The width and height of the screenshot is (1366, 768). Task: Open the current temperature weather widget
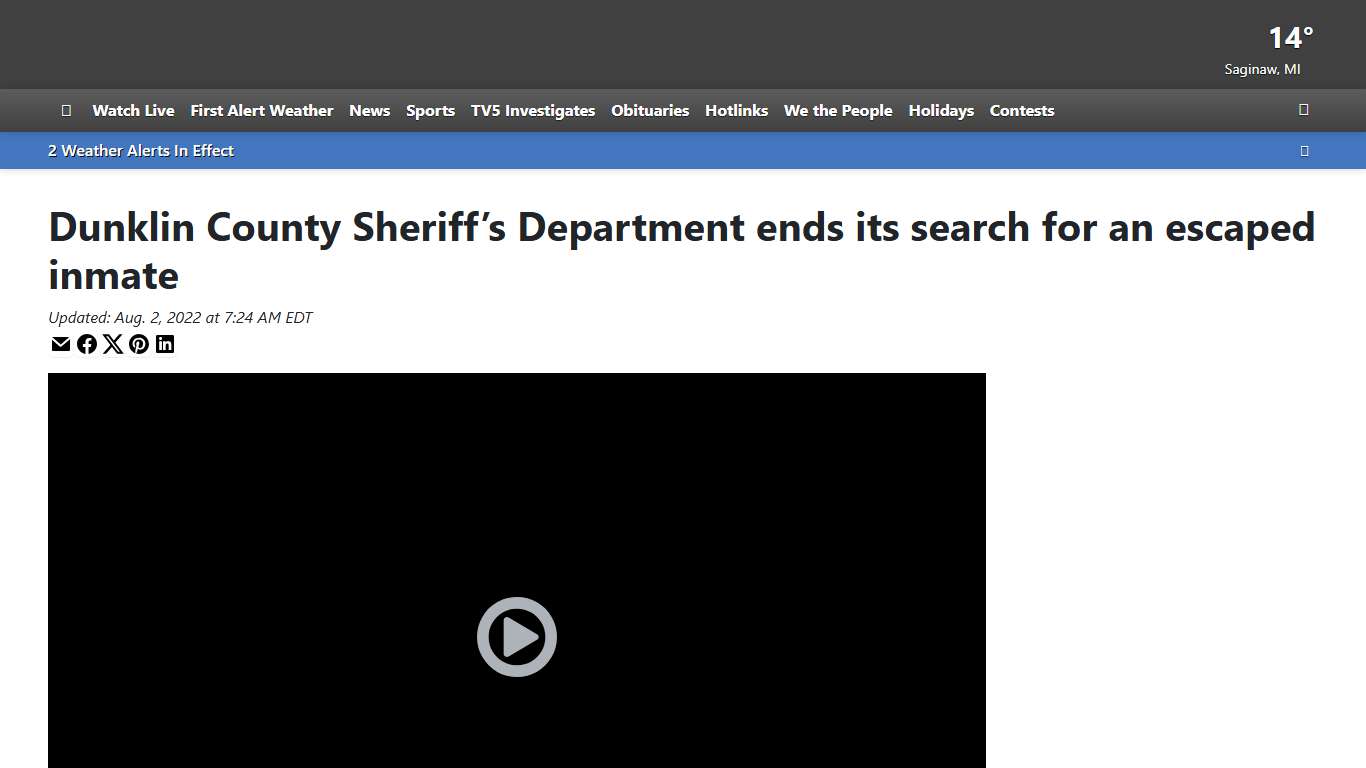coord(1289,38)
